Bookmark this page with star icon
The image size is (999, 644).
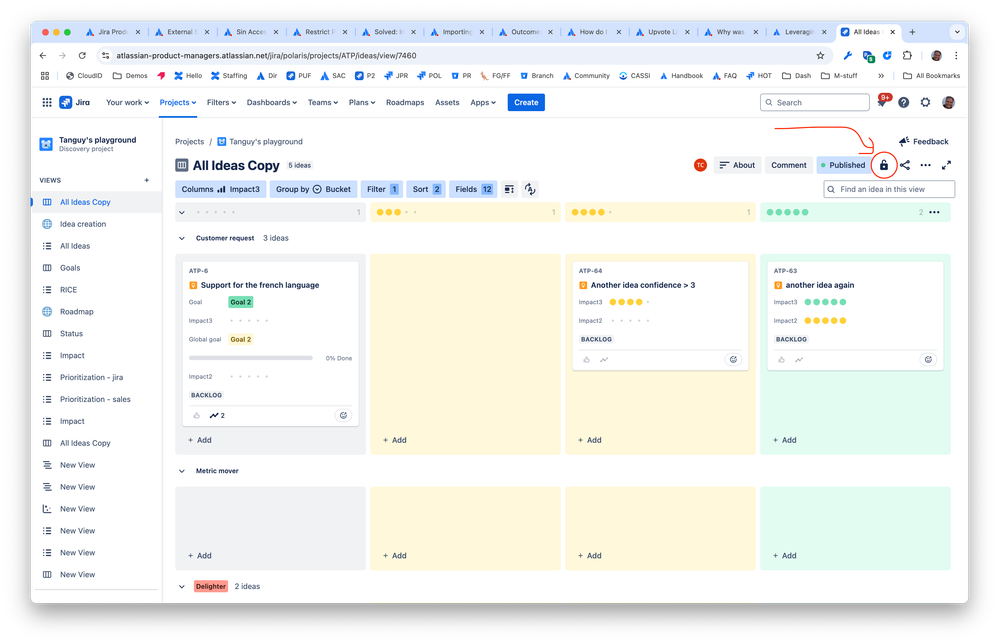[x=820, y=55]
